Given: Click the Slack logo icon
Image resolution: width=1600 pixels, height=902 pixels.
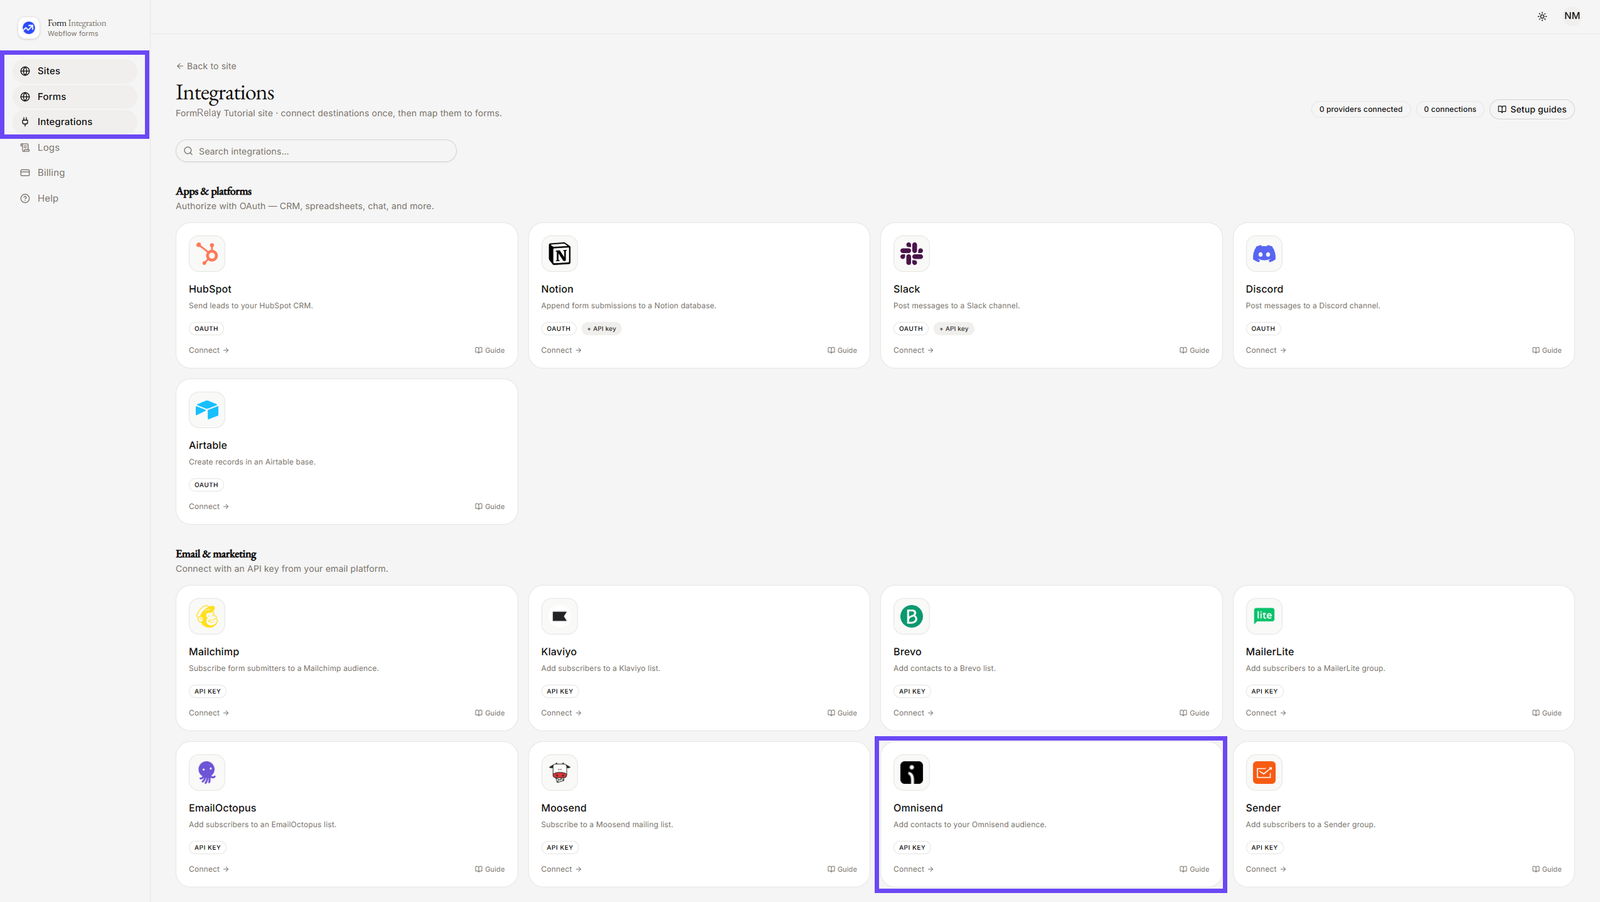Looking at the screenshot, I should (x=912, y=254).
